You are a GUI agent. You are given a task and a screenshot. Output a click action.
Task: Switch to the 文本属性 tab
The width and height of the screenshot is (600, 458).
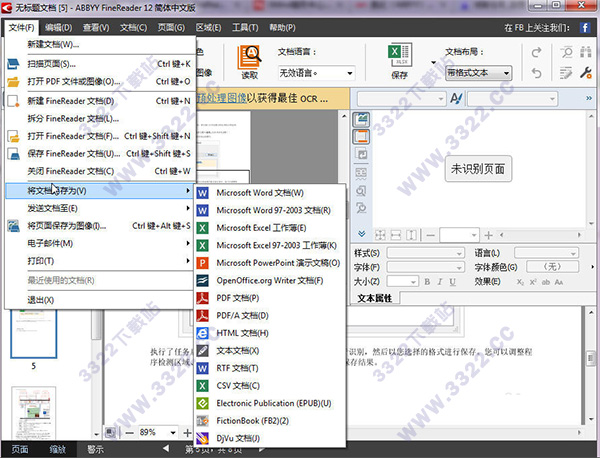378,298
